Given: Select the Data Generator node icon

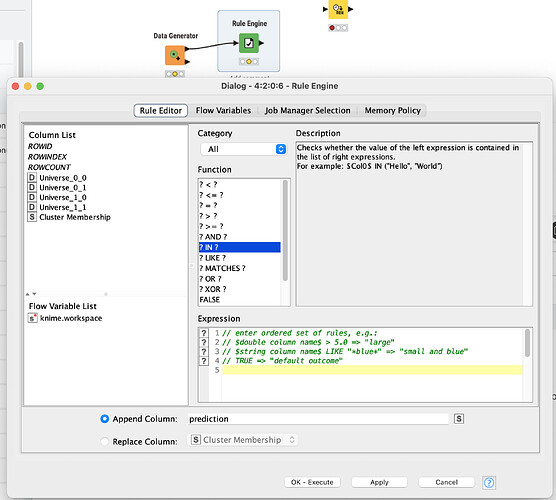Looking at the screenshot, I should pyautogui.click(x=175, y=55).
